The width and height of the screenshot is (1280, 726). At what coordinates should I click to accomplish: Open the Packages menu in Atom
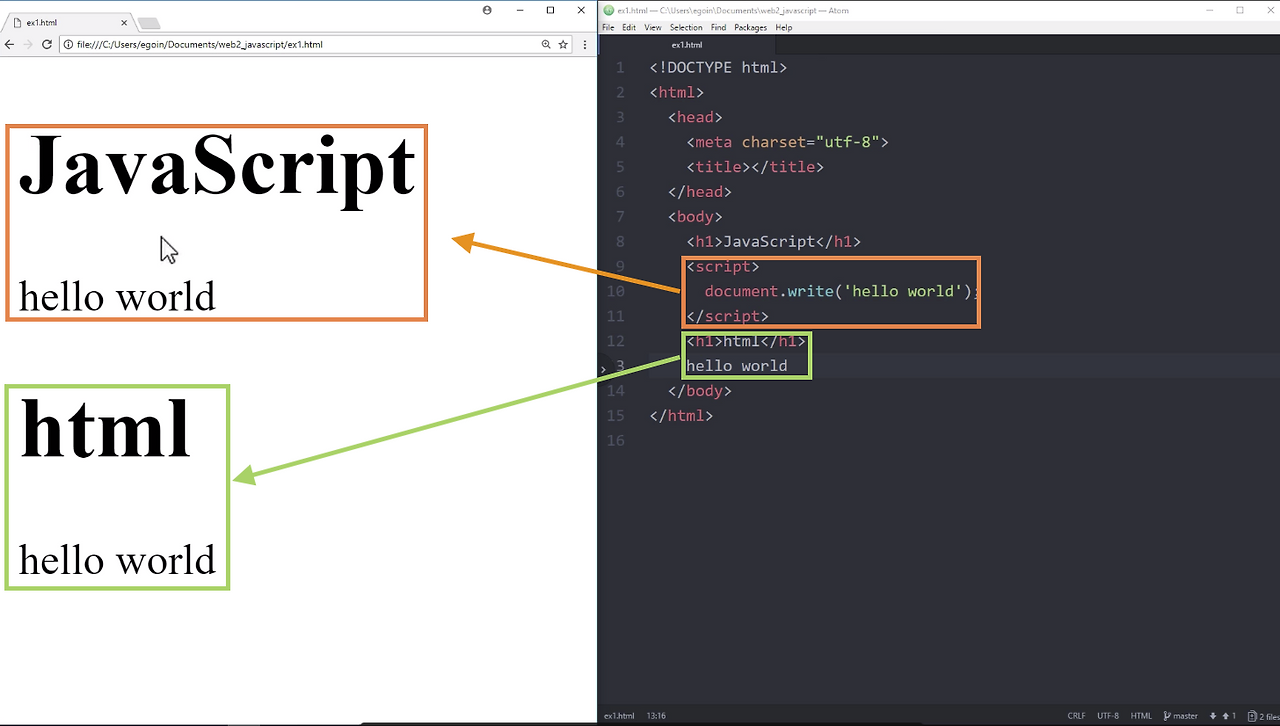(750, 28)
